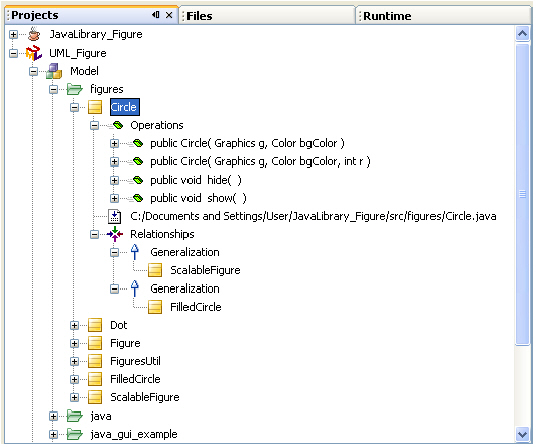Switch to the Files tab
Image resolution: width=537 pixels, height=447 pixels.
tap(267, 16)
